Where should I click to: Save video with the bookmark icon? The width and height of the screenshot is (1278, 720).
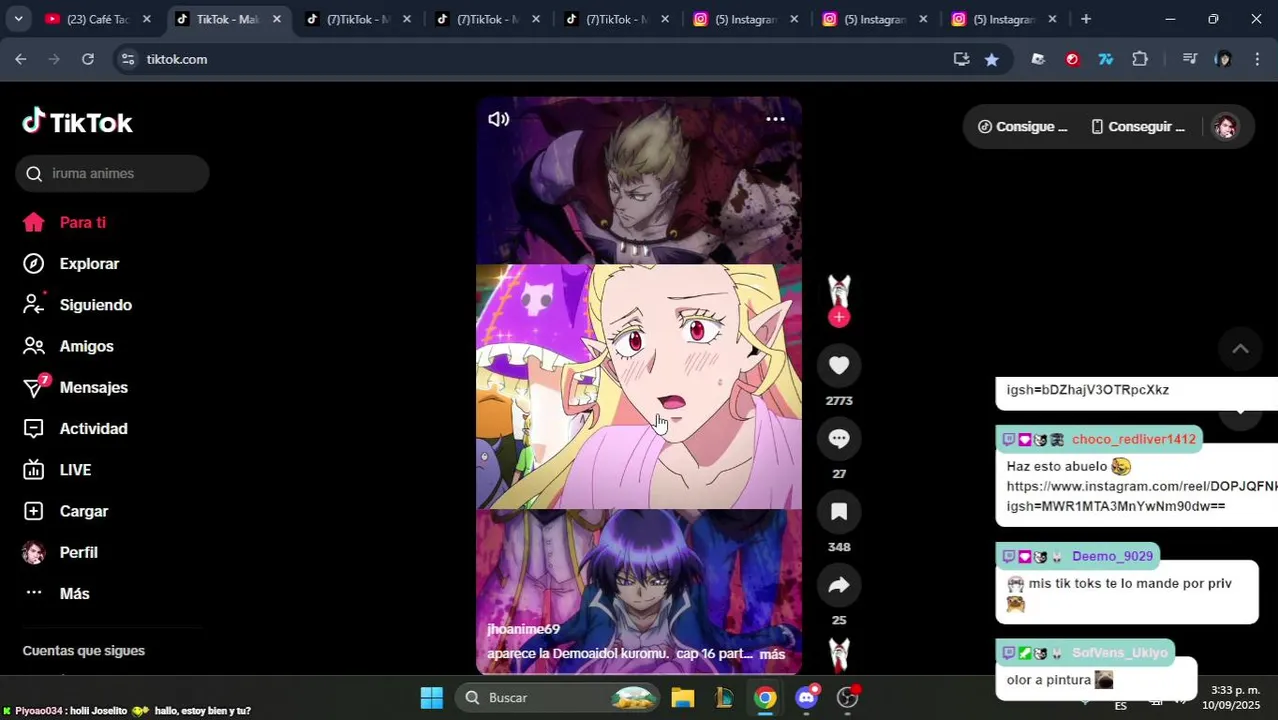[839, 512]
